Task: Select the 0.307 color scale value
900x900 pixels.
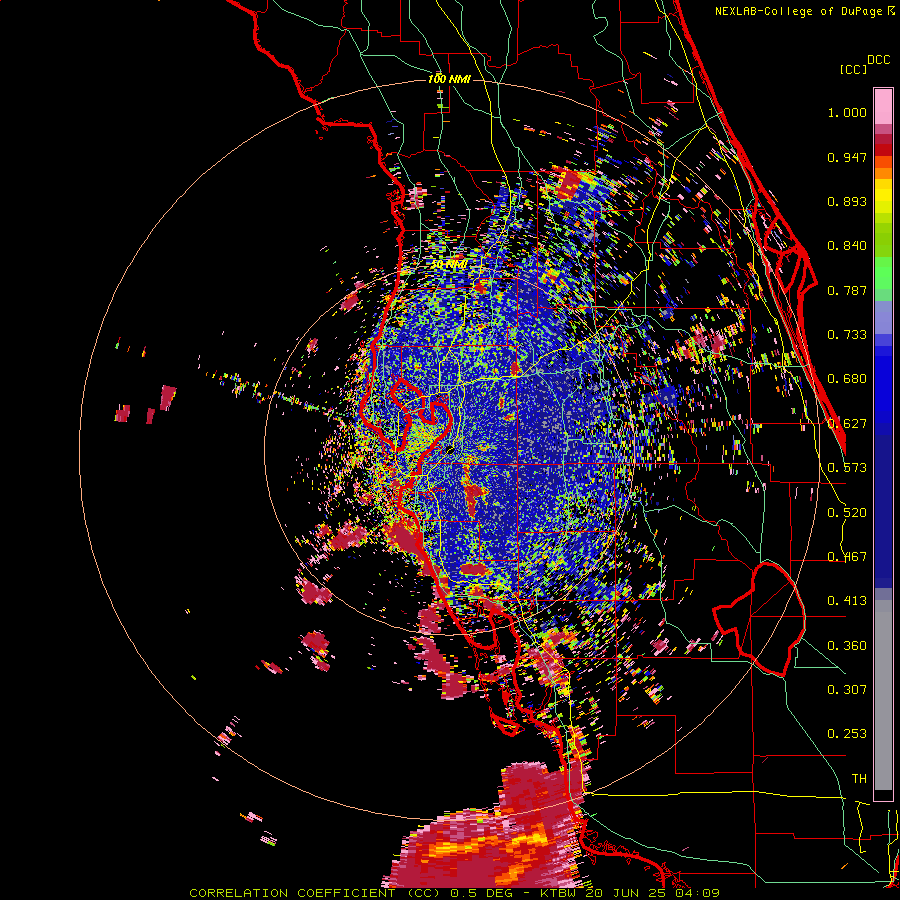Action: 847,690
